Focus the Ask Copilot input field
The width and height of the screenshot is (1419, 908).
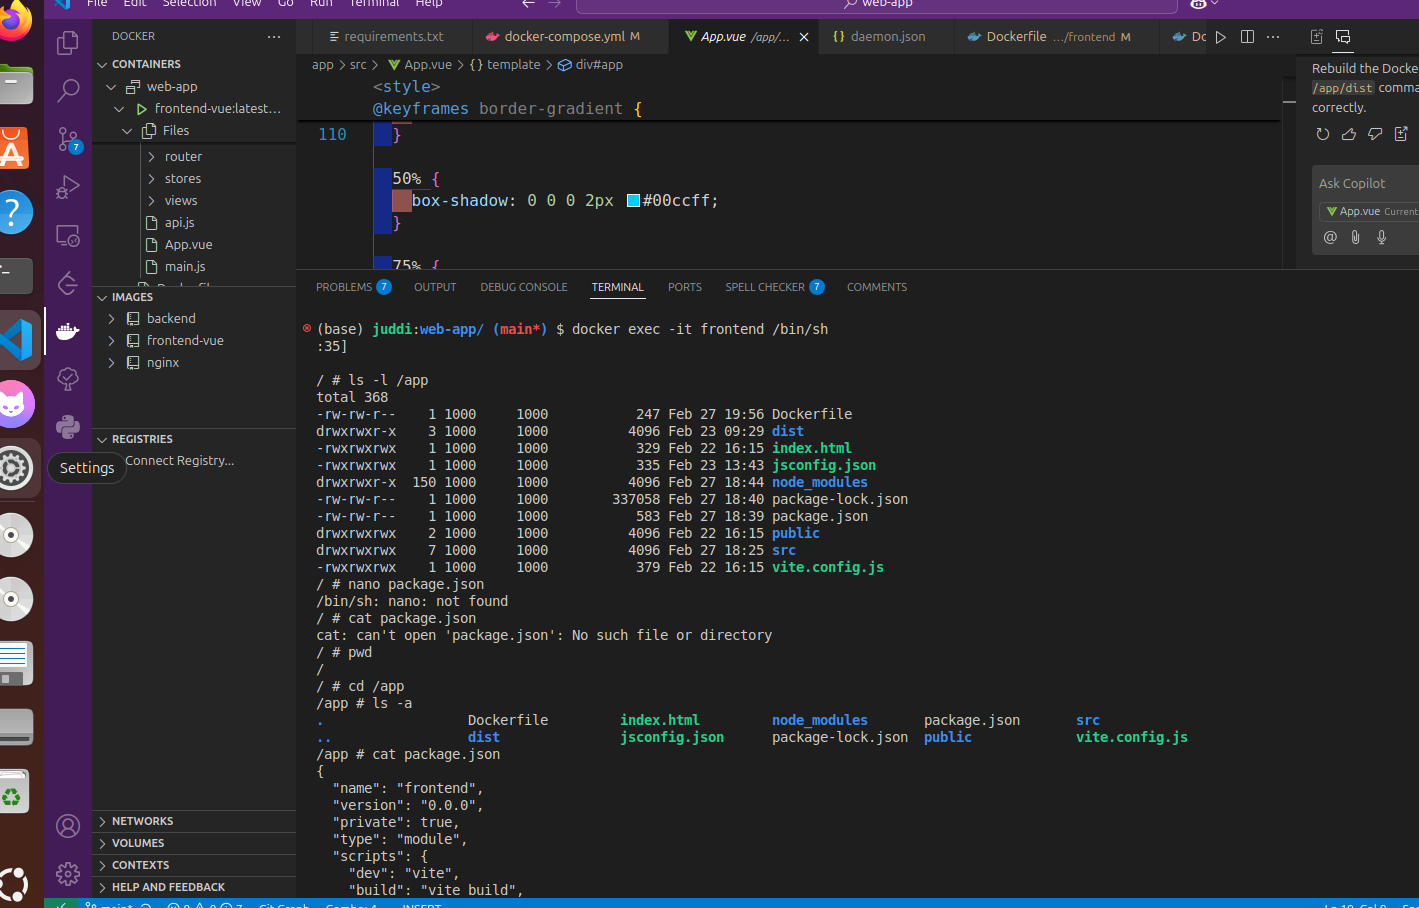click(1366, 183)
